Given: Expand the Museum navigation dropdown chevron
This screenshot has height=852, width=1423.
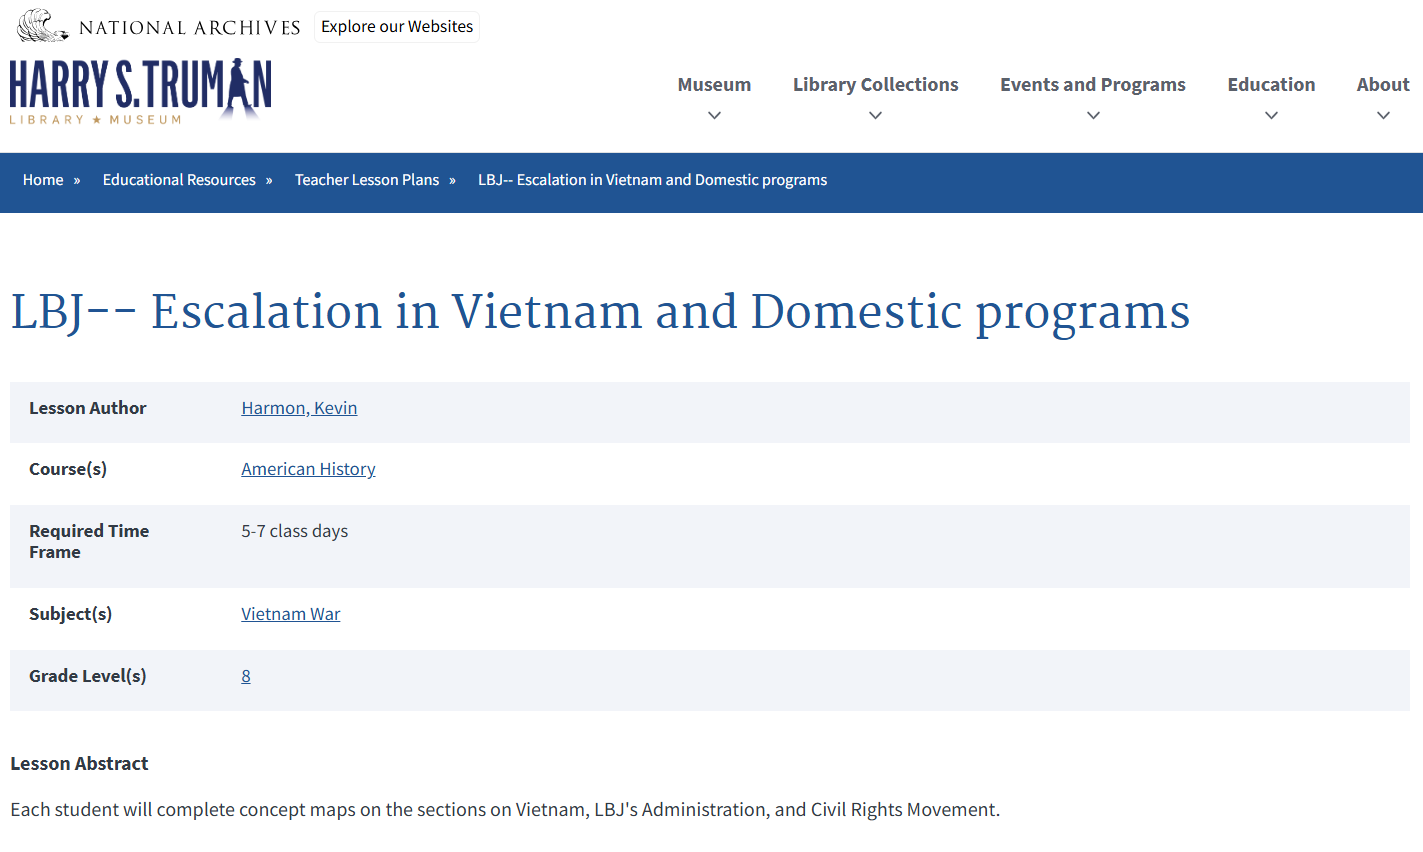Looking at the screenshot, I should coord(714,116).
